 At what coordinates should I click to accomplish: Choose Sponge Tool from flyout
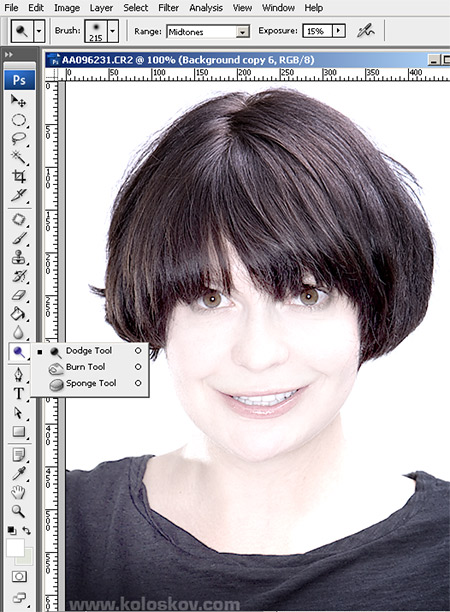[x=91, y=383]
